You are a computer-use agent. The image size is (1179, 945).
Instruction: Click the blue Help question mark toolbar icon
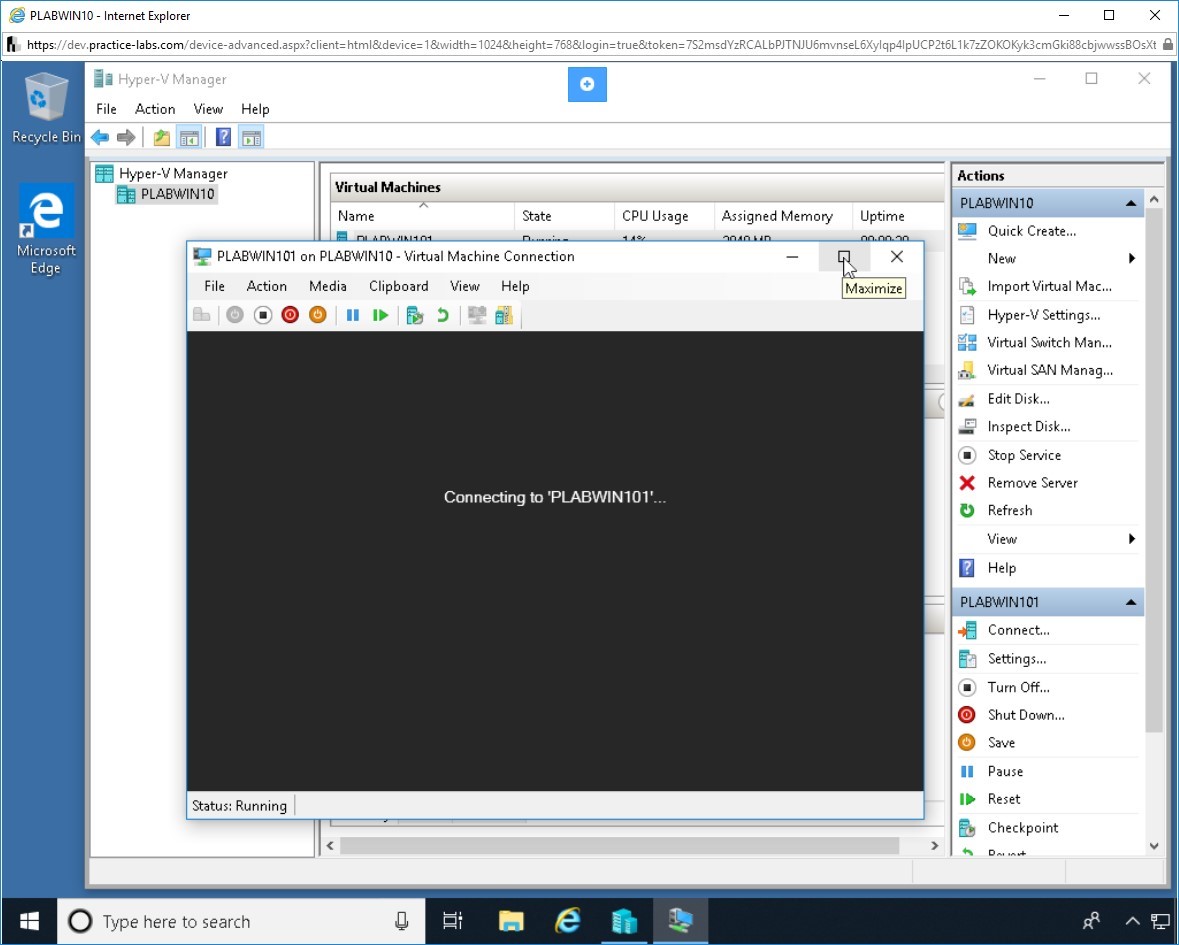click(223, 138)
